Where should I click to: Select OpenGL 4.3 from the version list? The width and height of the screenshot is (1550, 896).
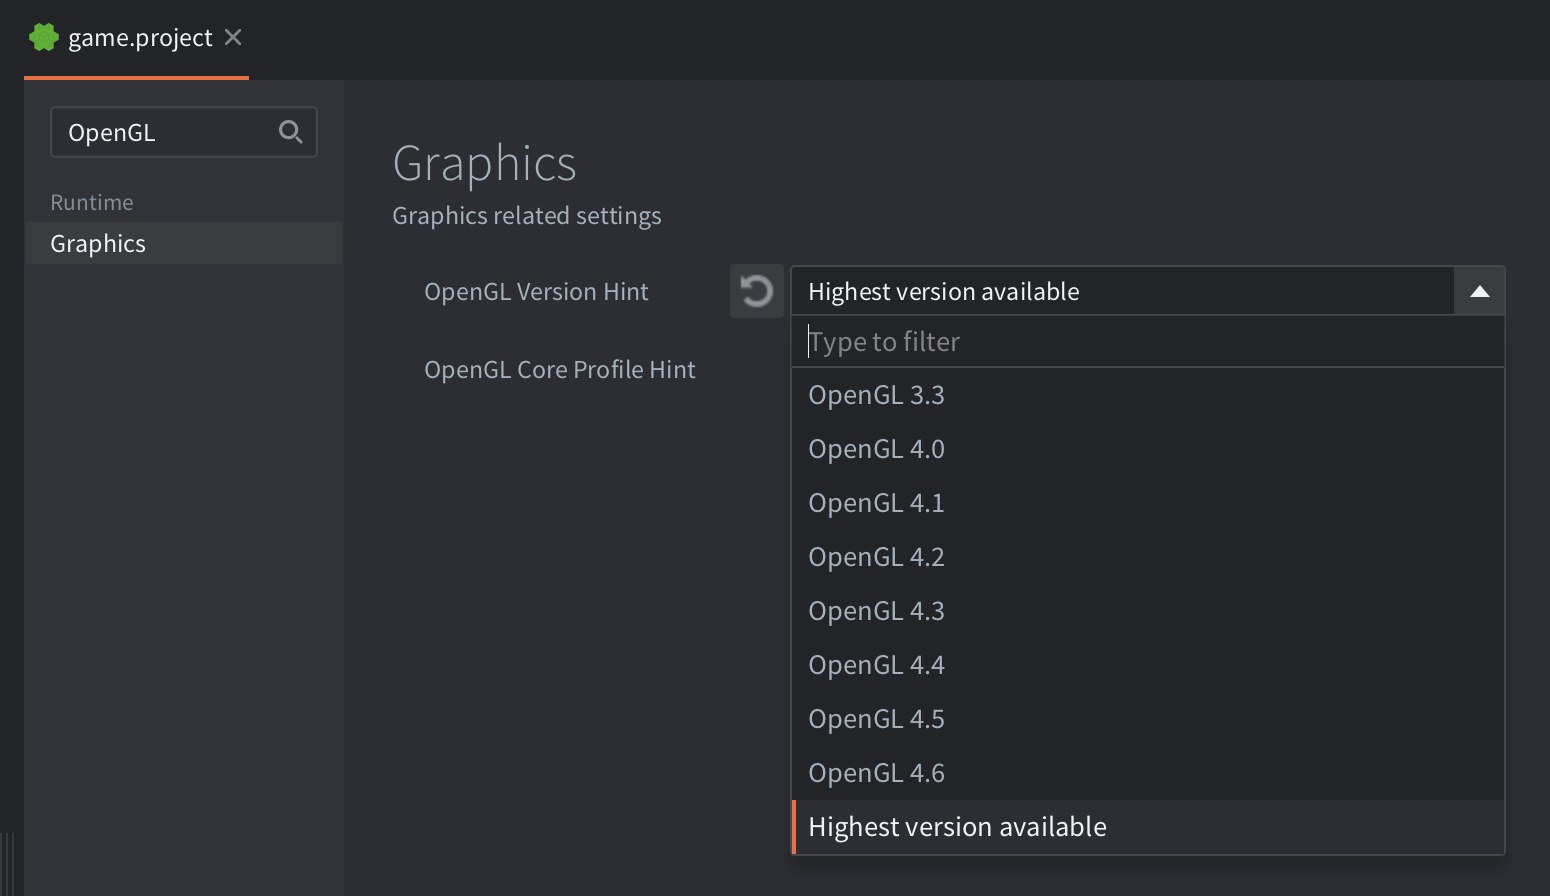[x=876, y=610]
